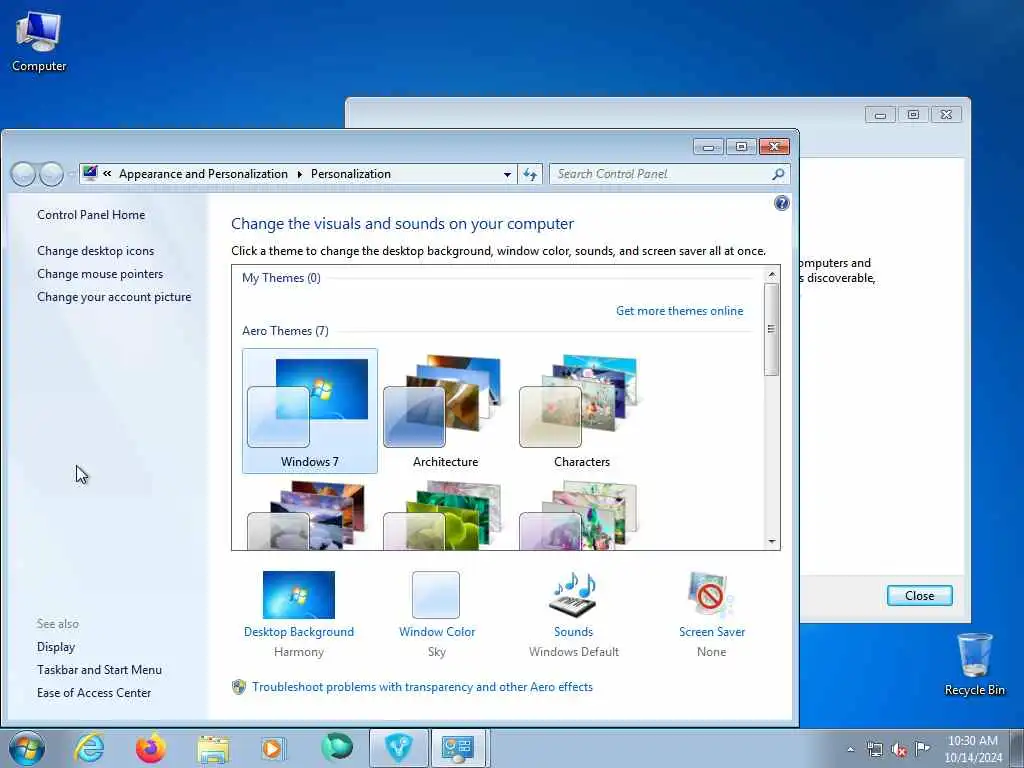Click the Personalization breadcrumb
This screenshot has height=768, width=1024.
point(351,174)
